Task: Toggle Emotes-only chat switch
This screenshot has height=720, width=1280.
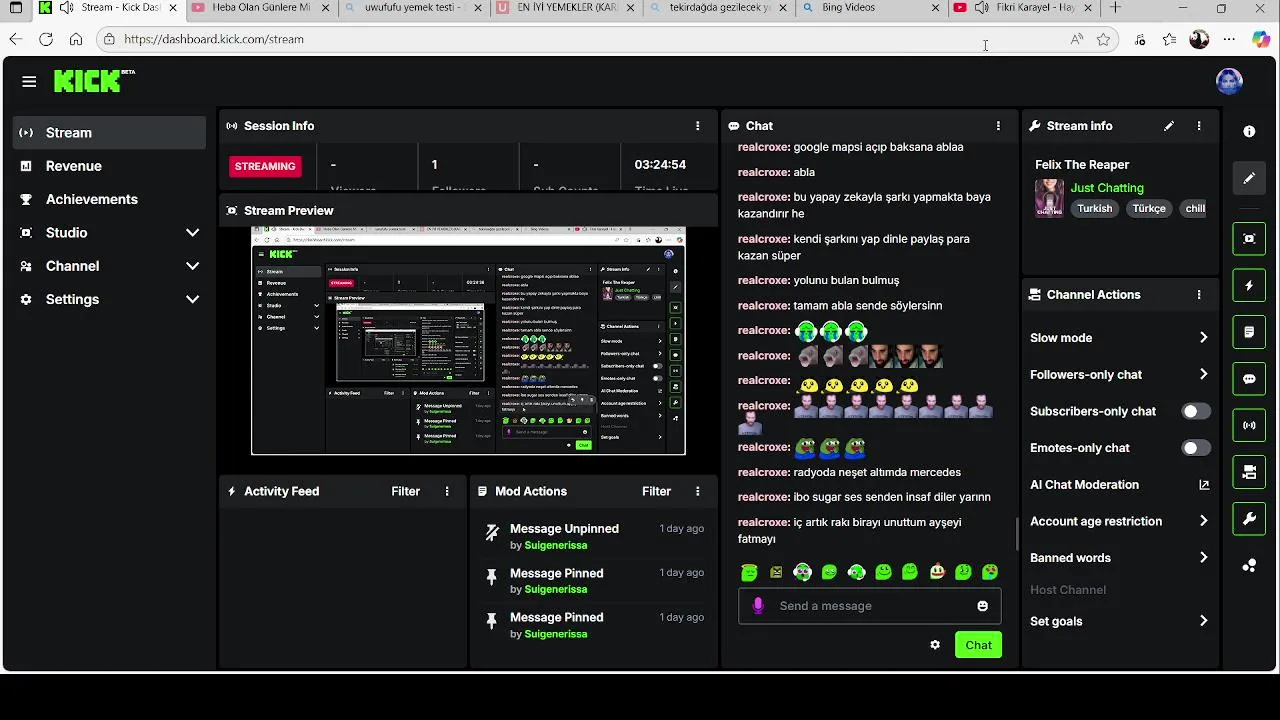Action: click(x=1195, y=448)
